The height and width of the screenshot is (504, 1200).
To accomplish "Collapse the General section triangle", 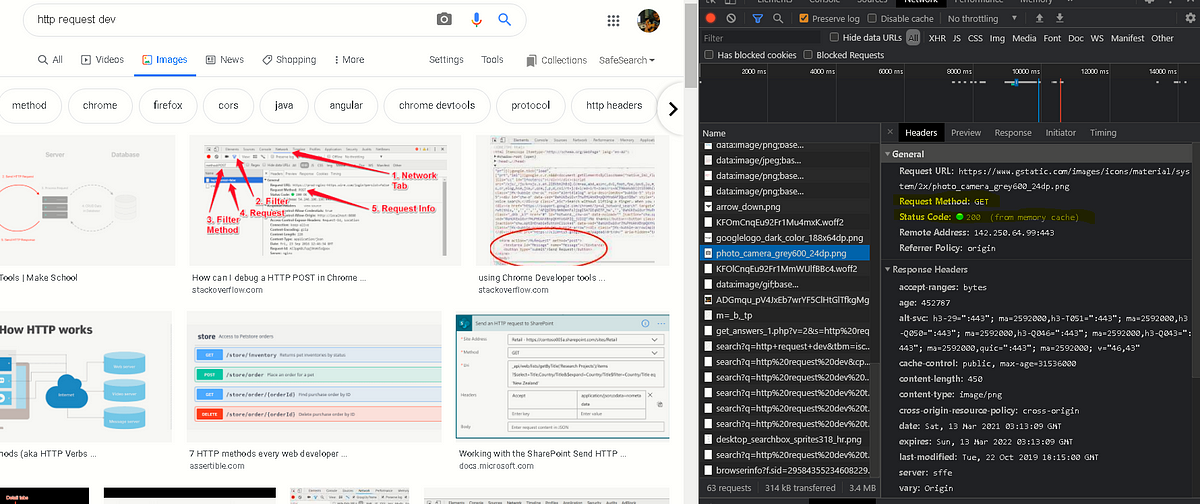I will (x=888, y=154).
